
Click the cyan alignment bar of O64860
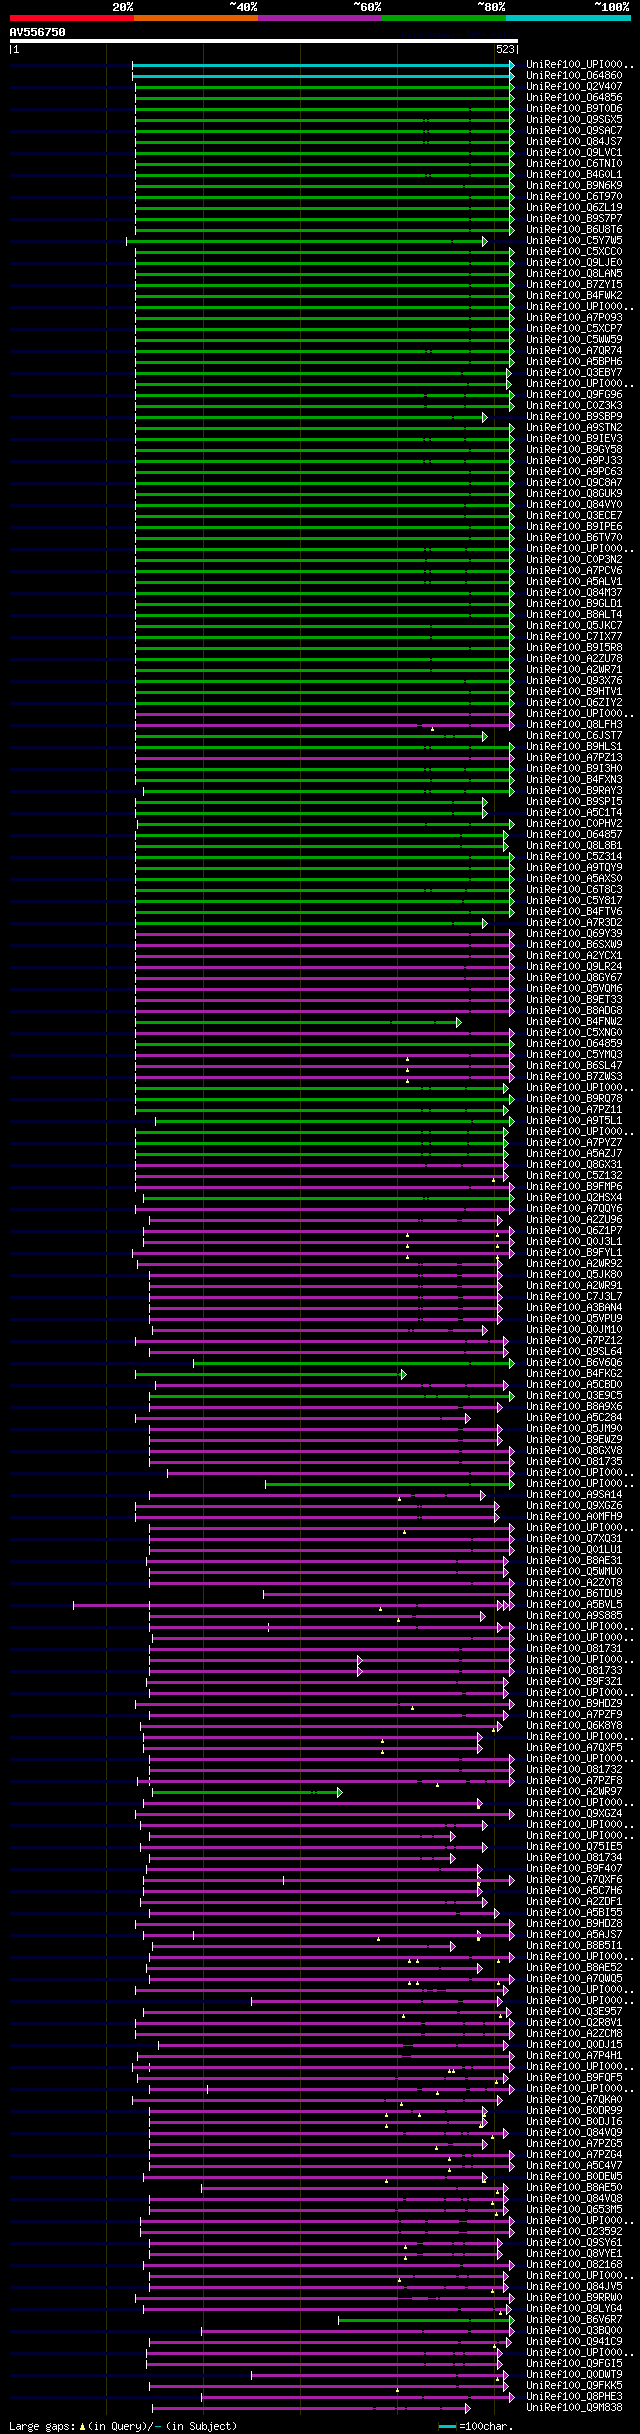pyautogui.click(x=322, y=76)
